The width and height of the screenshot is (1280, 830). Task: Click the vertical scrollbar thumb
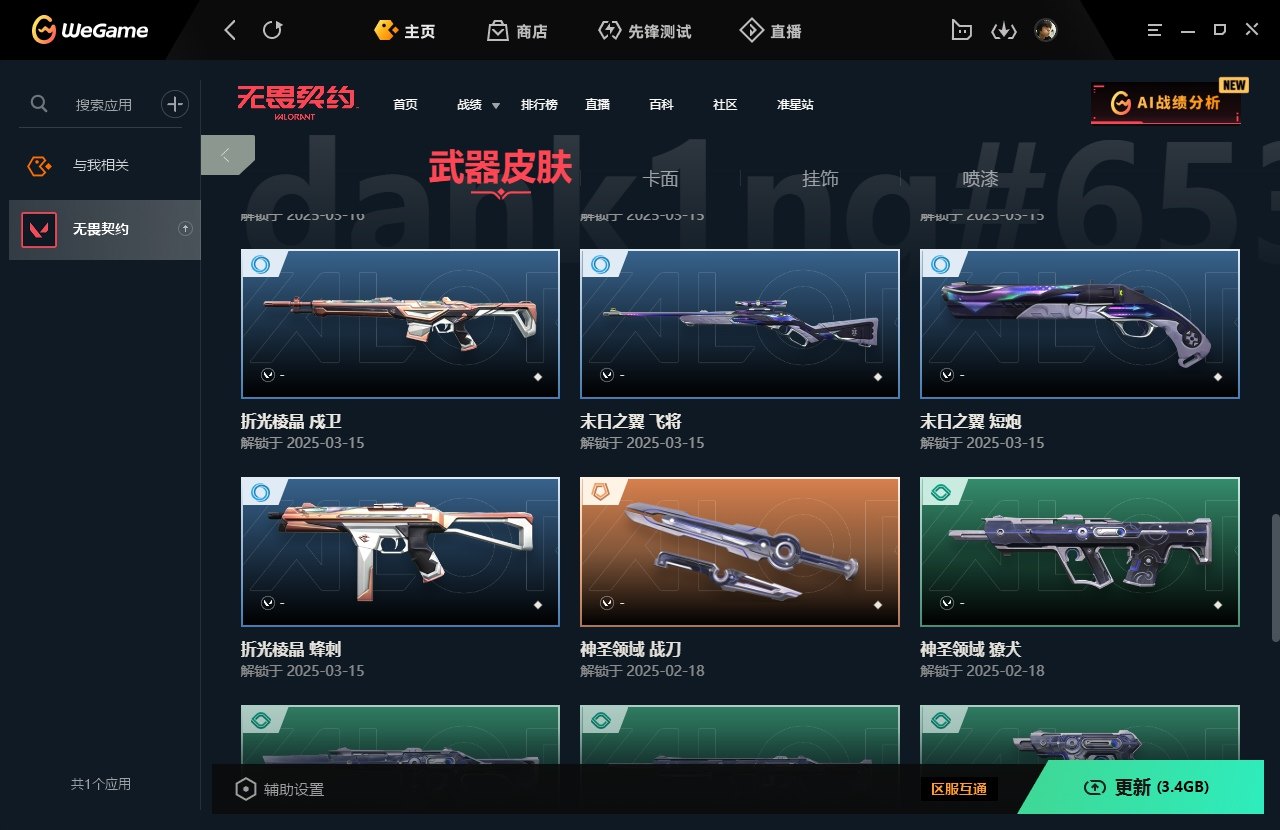click(1275, 578)
